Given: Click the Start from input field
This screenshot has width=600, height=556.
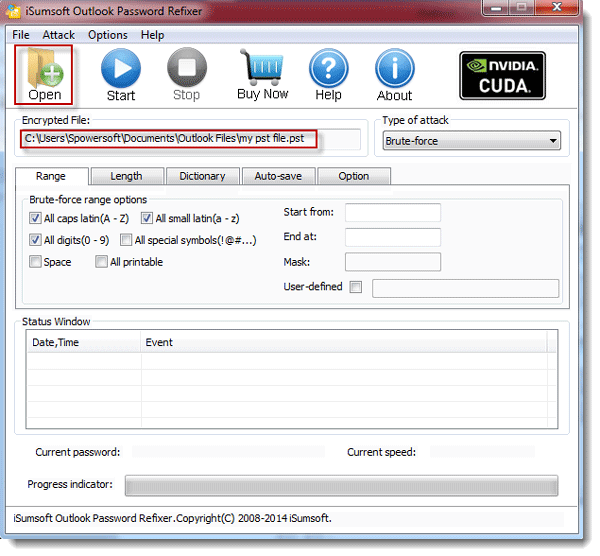Looking at the screenshot, I should click(393, 212).
